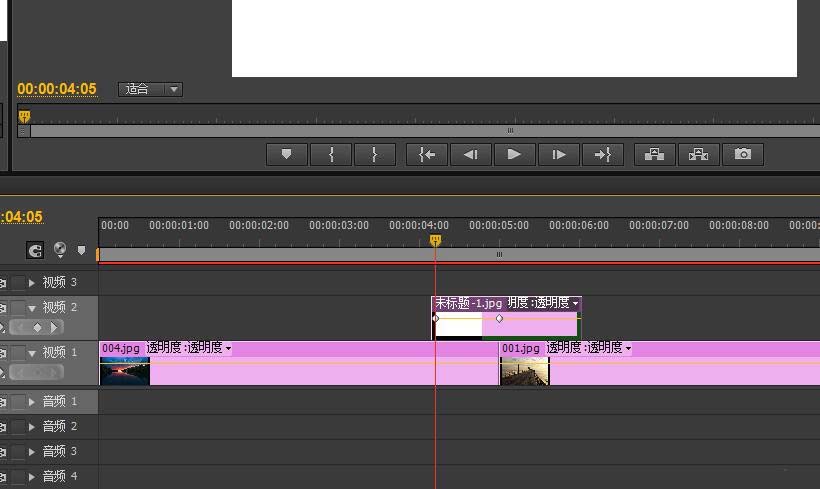Go to previous keyframe on 视频 2
The height and width of the screenshot is (489, 820).
pos(21,327)
